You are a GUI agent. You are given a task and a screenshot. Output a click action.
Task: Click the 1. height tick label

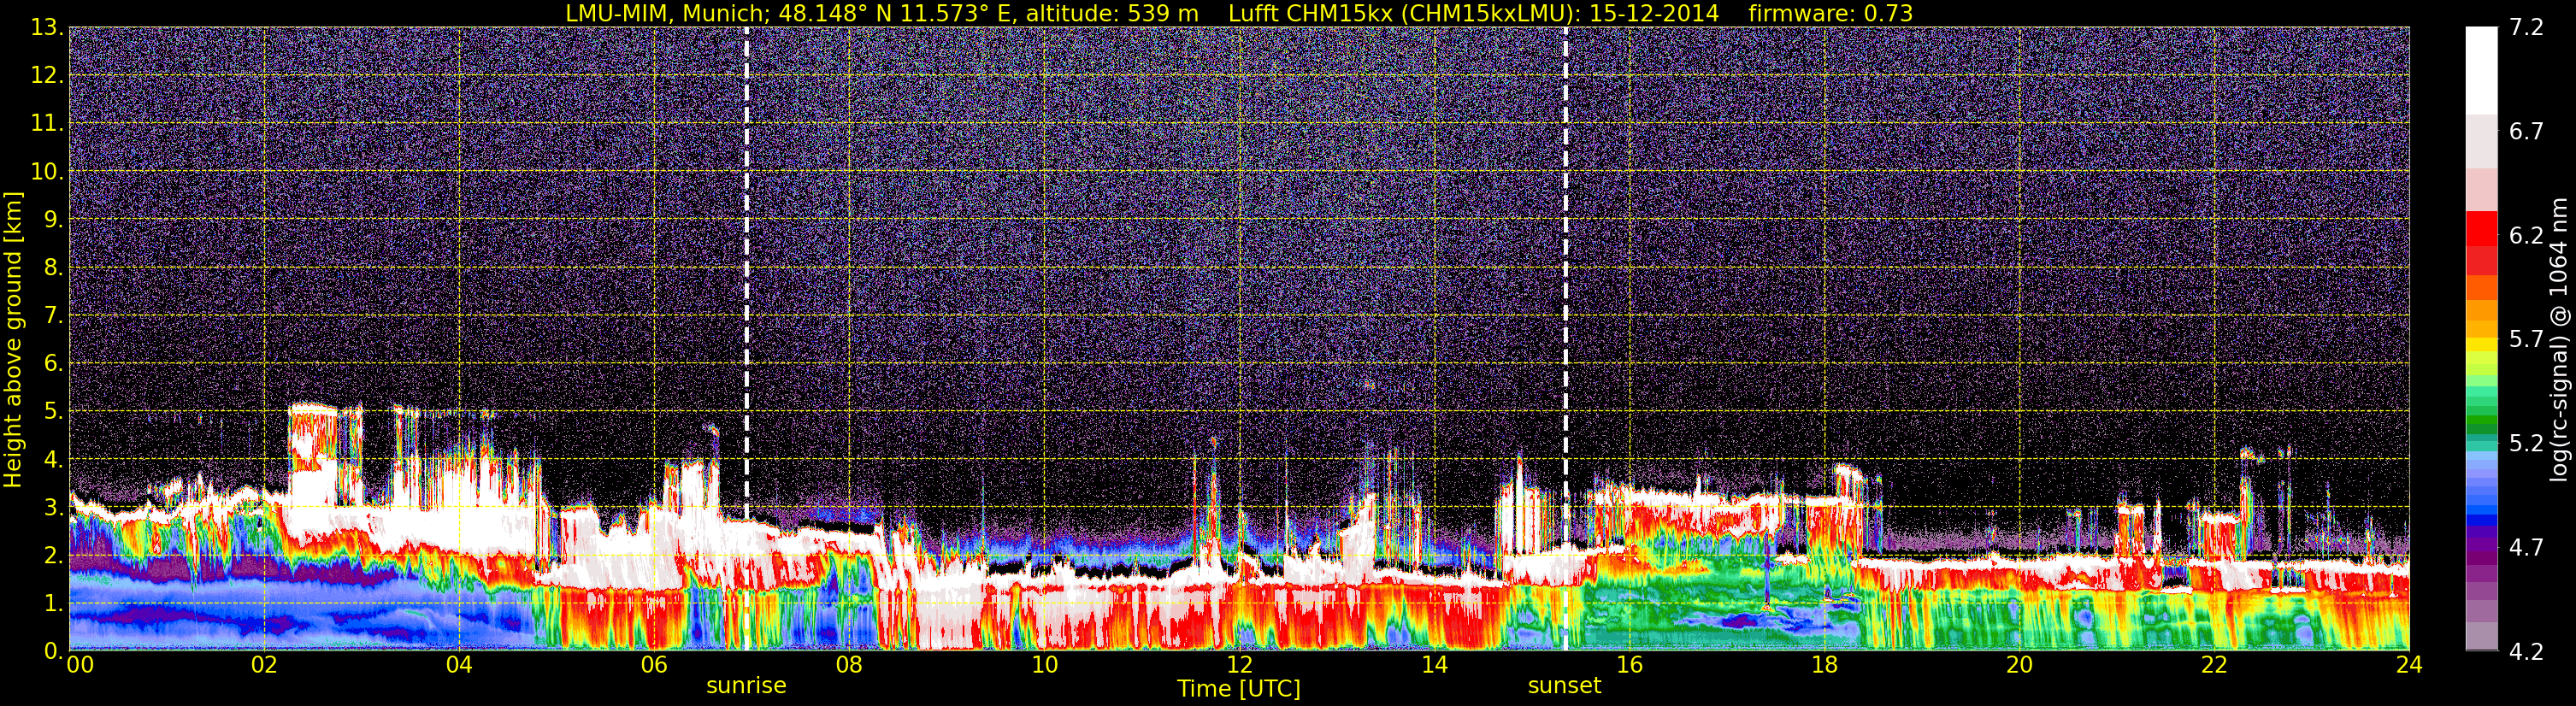(53, 604)
